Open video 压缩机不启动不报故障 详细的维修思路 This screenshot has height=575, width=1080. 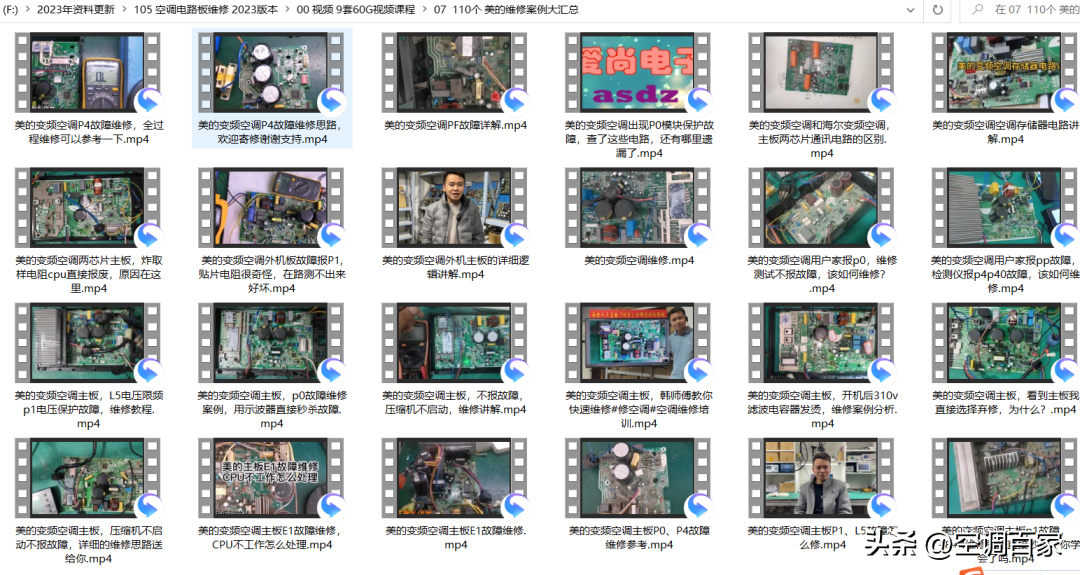pos(87,478)
